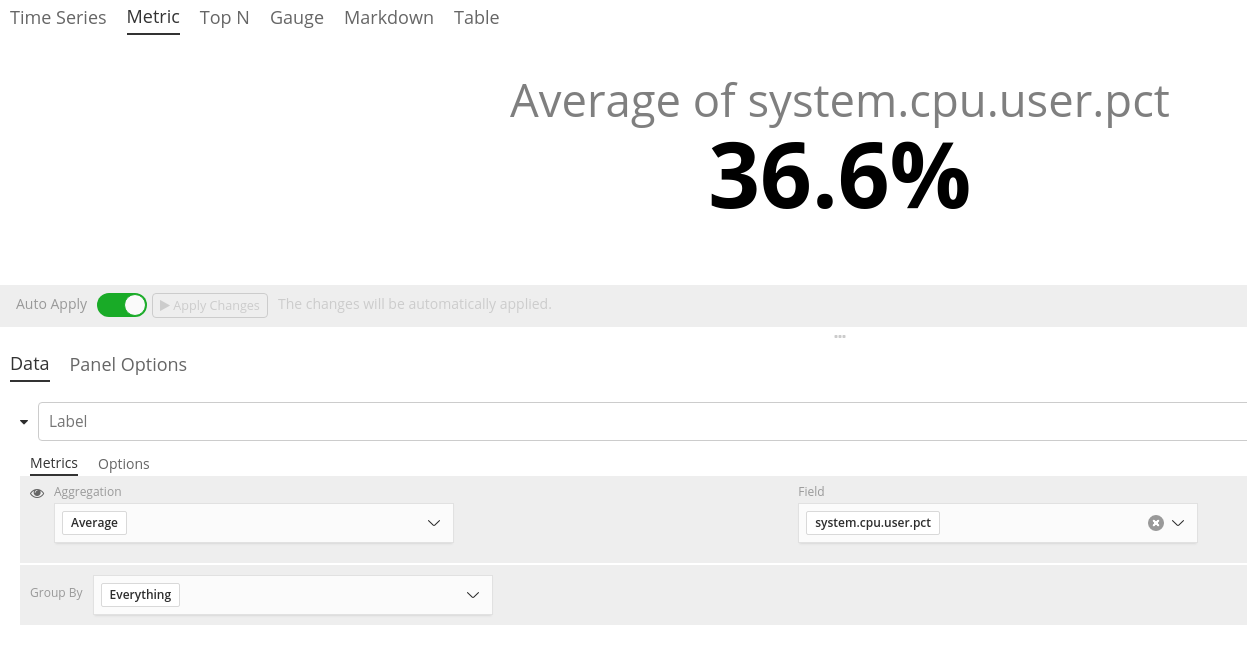Select the currently active Metric tab
Screen dimensions: 1247x655
pos(153,17)
